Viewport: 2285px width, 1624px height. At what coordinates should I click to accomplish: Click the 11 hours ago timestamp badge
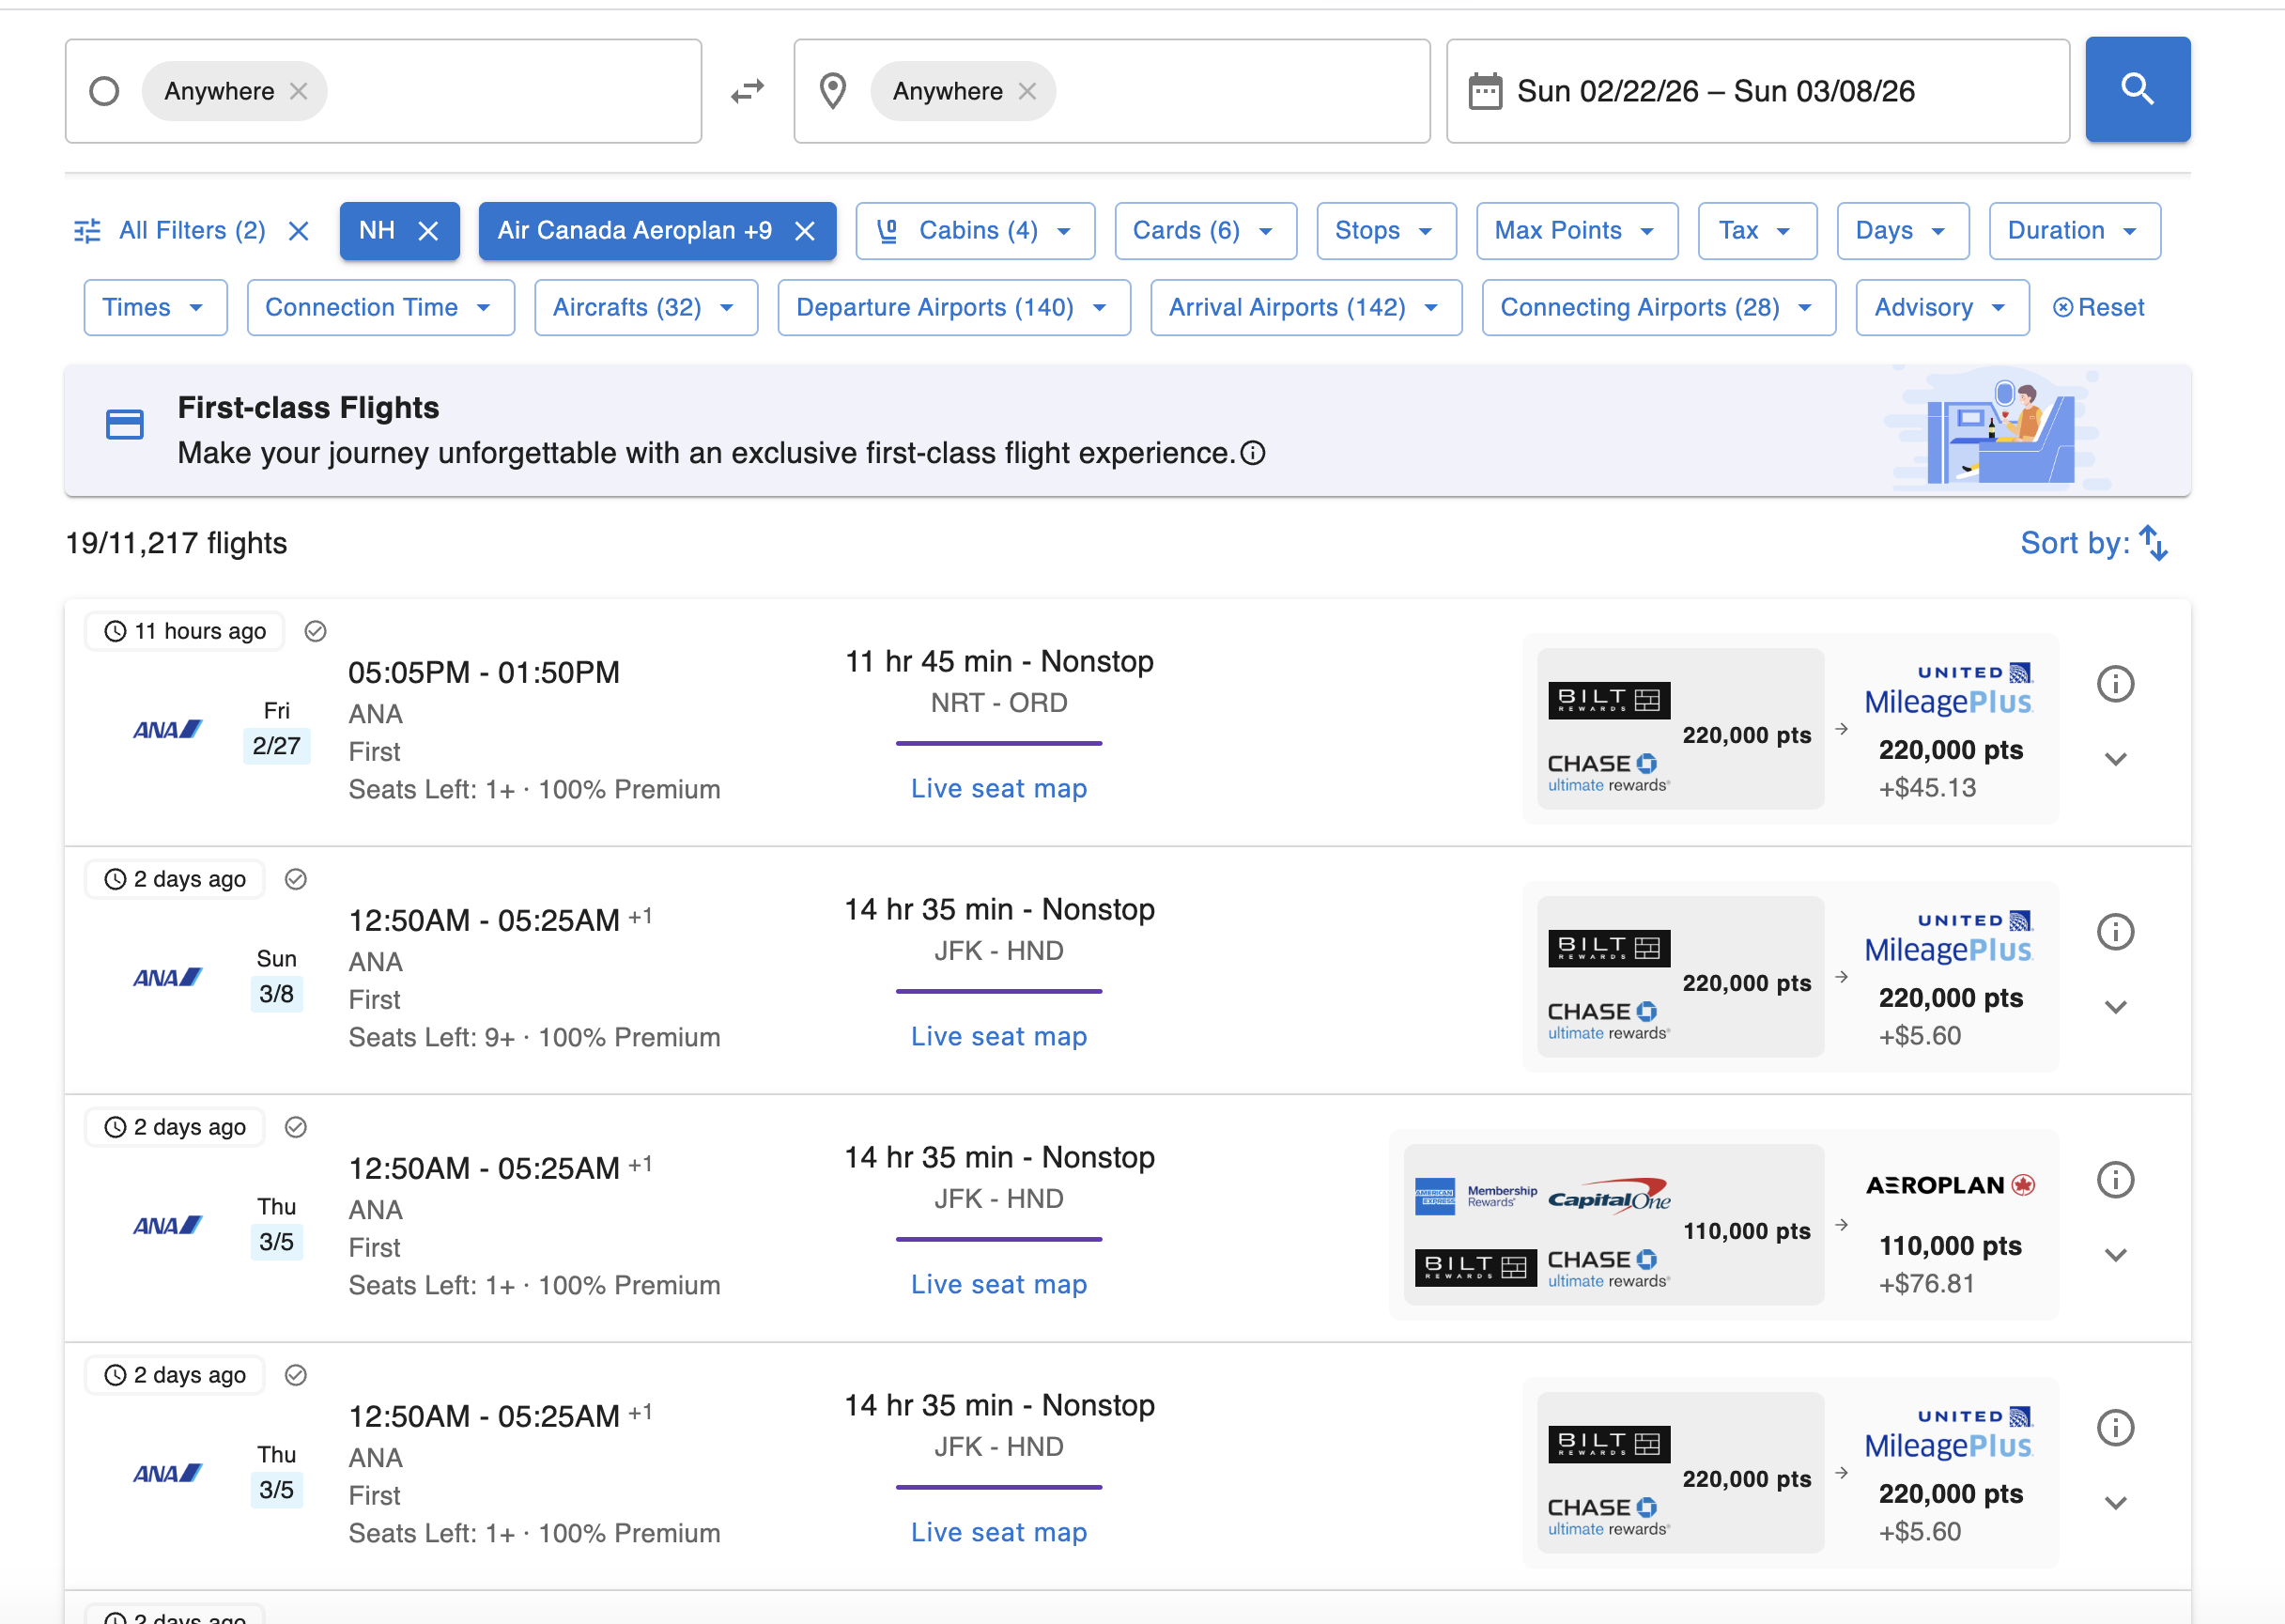click(x=185, y=631)
